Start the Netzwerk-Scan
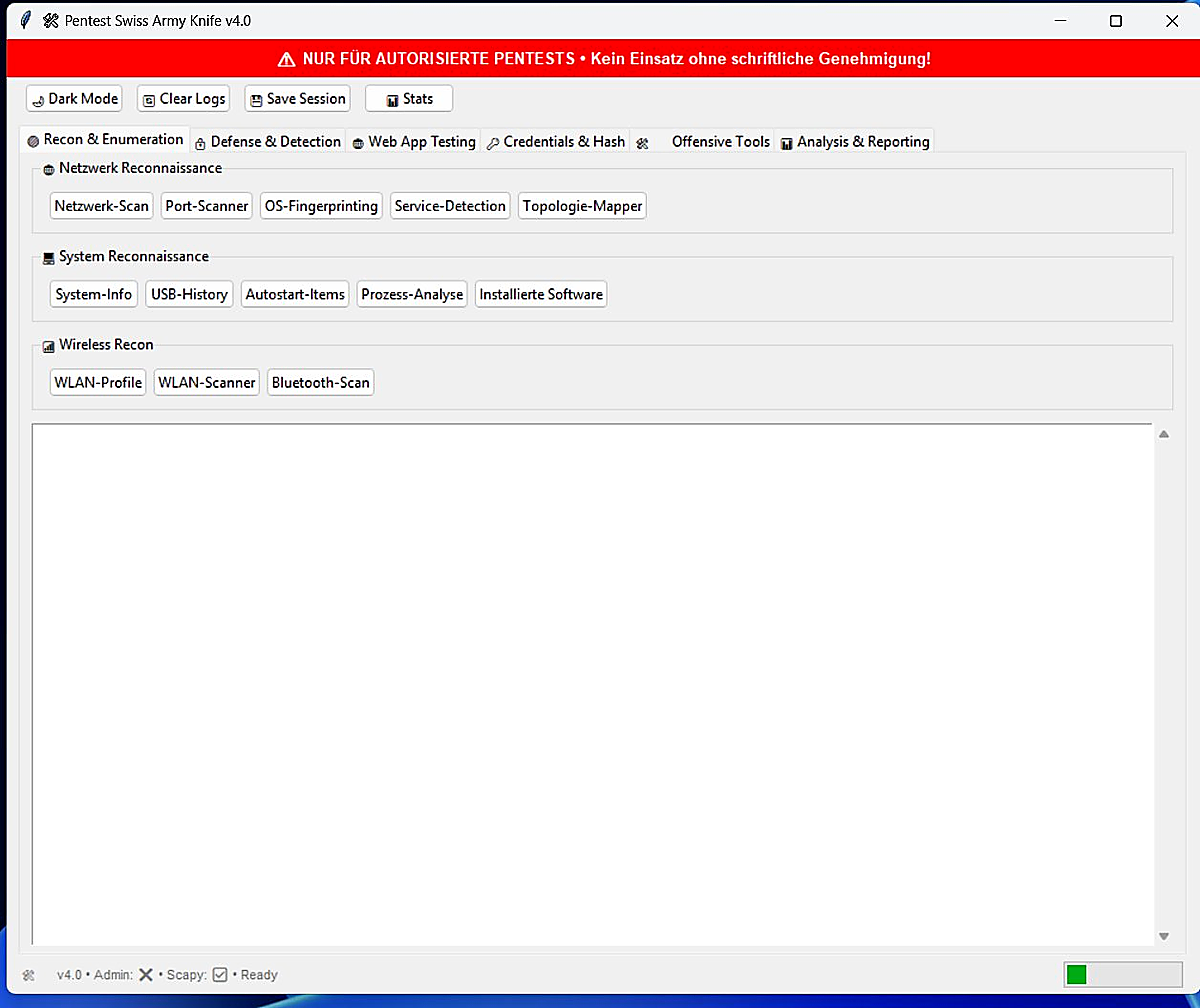The image size is (1200, 1008). click(101, 206)
